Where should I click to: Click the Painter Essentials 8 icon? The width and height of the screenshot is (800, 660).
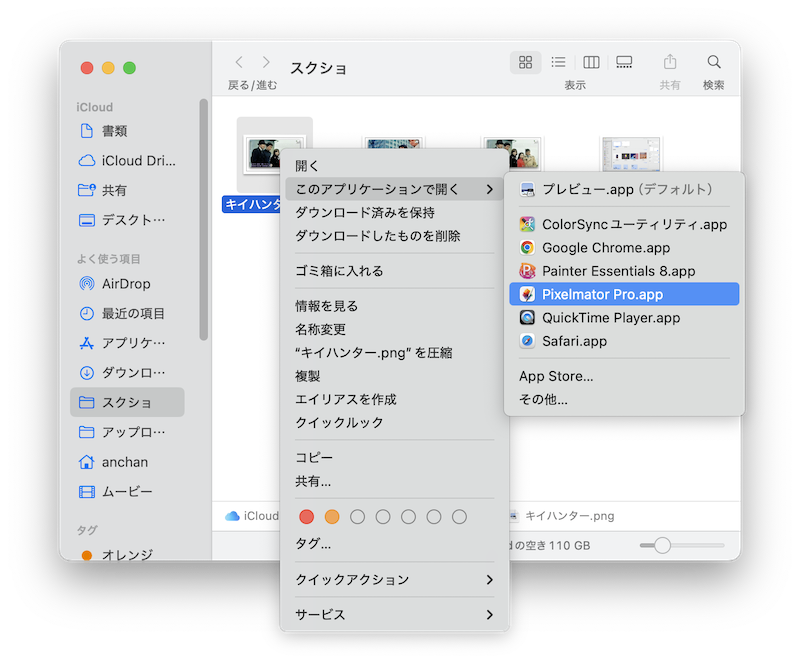coord(527,271)
